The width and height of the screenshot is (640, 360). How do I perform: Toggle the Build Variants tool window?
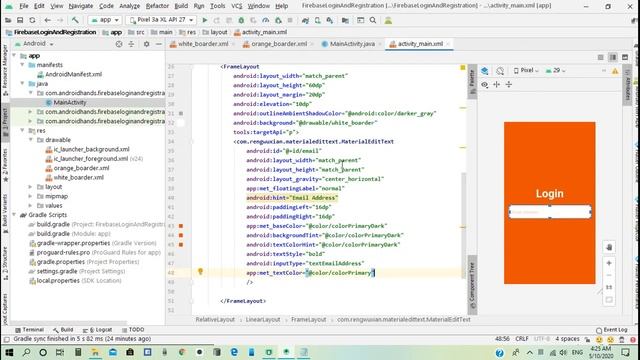pos(5,213)
